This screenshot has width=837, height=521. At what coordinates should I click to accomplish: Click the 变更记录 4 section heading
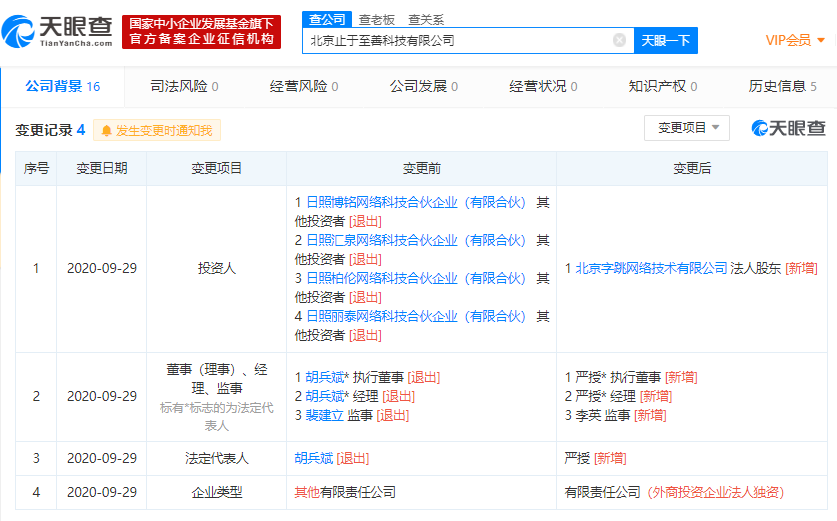click(50, 130)
